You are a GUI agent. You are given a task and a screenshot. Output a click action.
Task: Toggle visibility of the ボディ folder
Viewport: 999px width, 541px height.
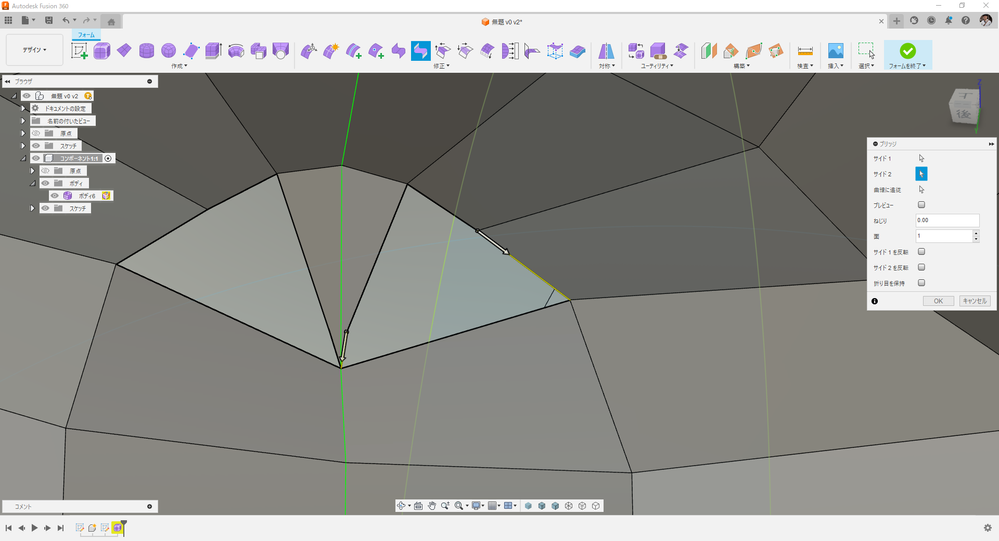(x=45, y=183)
